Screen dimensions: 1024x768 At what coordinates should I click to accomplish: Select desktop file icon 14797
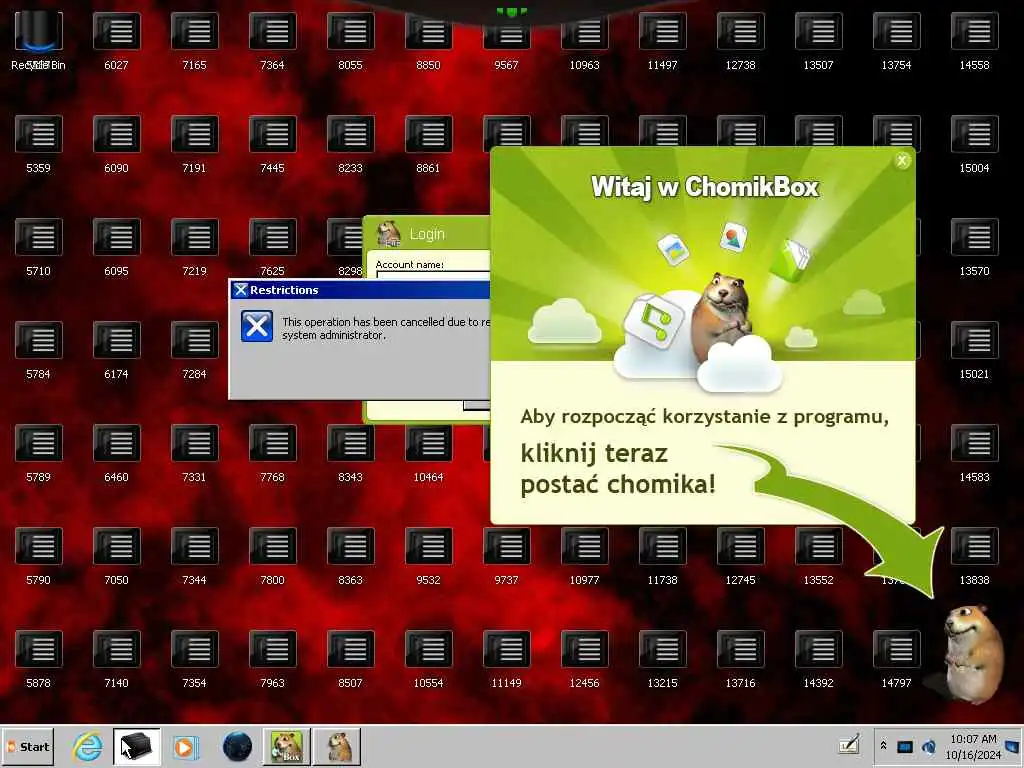click(x=897, y=658)
